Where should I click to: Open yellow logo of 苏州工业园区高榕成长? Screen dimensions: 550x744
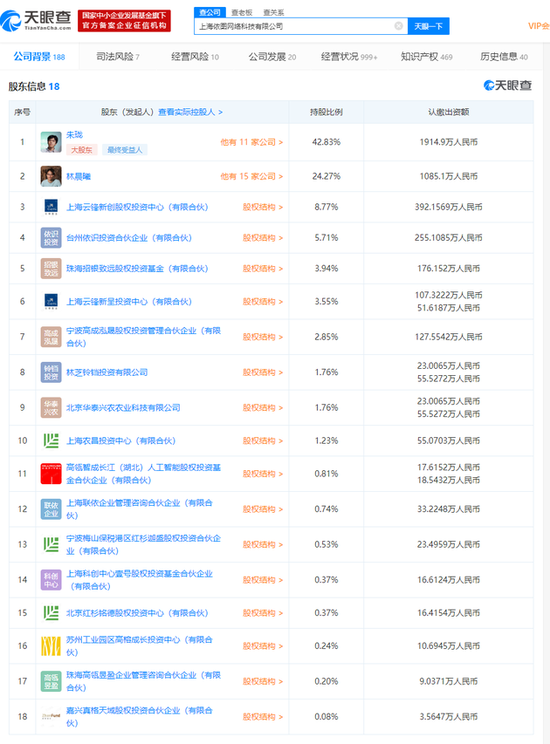point(51,646)
